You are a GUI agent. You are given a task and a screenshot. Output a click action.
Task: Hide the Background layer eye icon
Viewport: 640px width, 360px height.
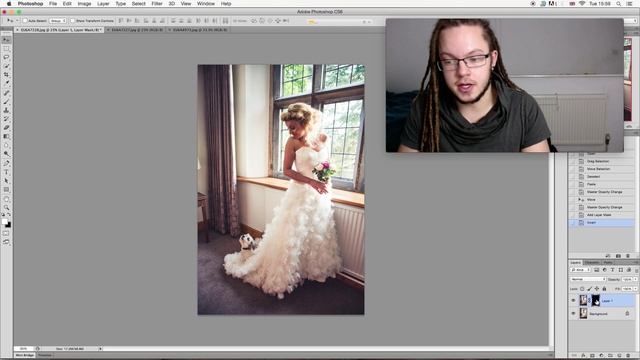[573, 313]
